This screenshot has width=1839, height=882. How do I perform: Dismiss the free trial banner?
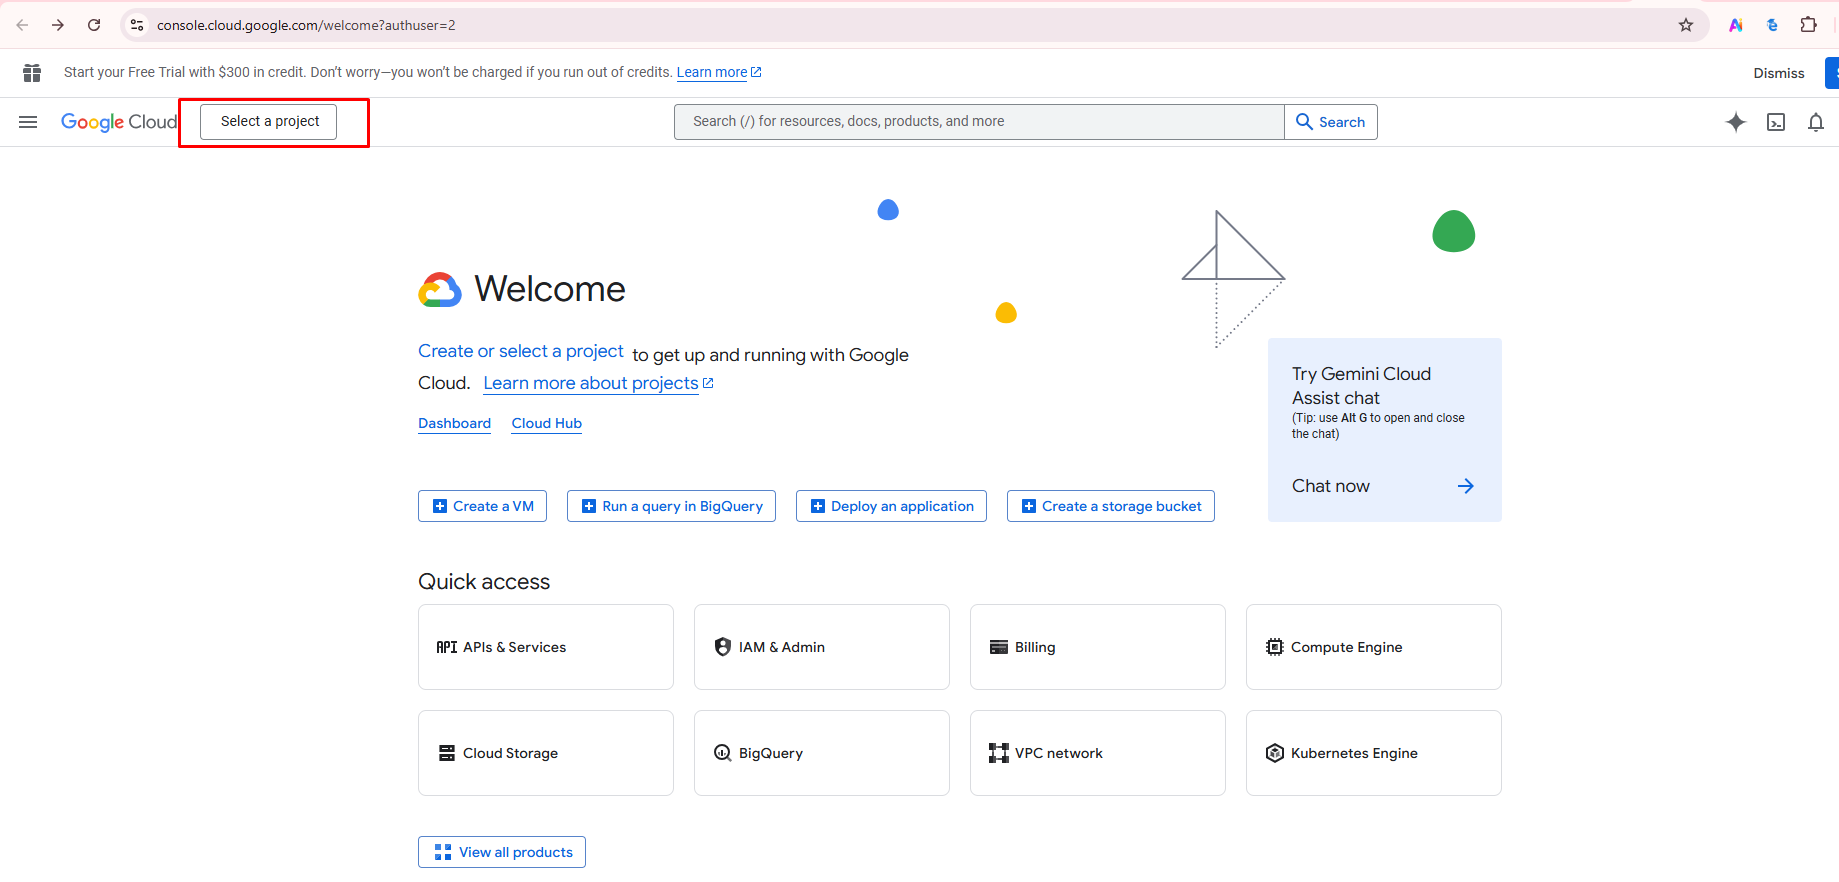(1778, 73)
